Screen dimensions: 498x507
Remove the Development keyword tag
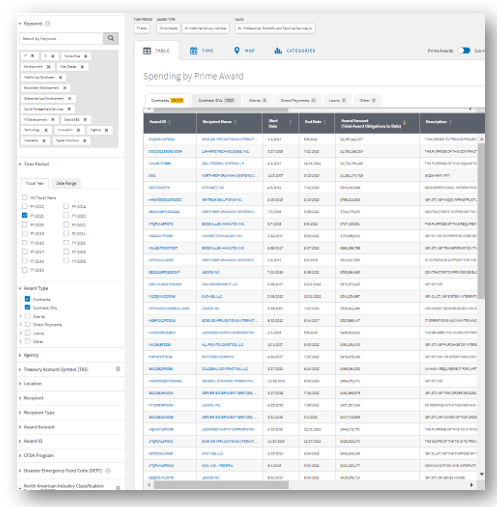[49, 67]
